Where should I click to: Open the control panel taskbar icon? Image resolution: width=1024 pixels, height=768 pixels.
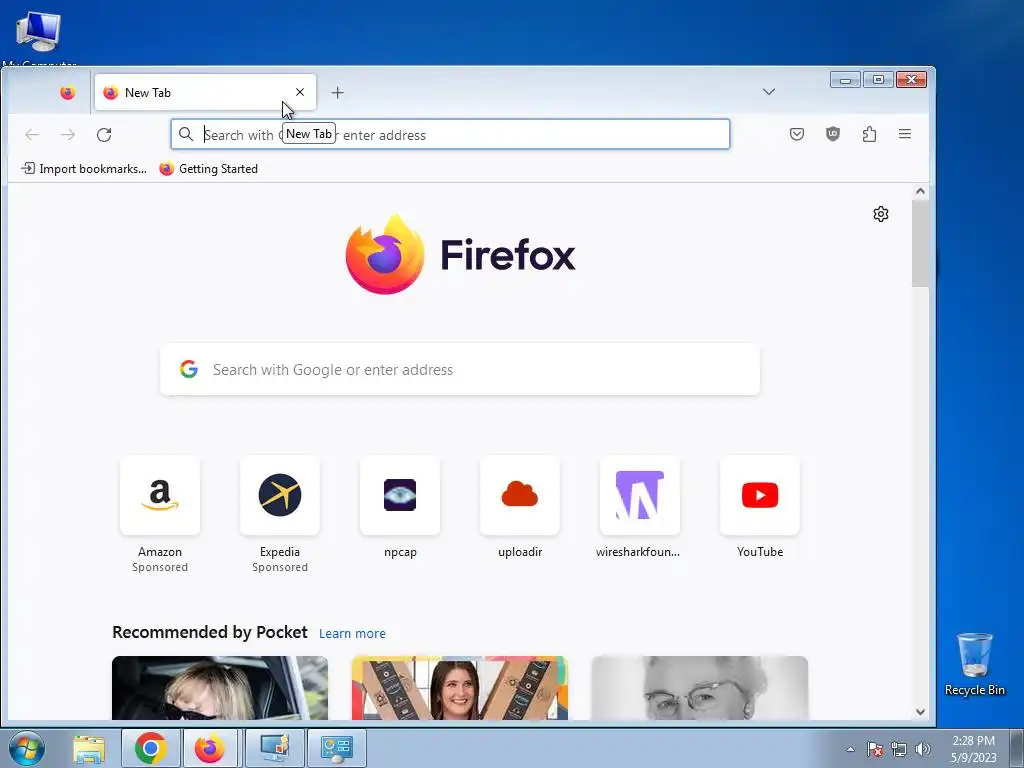(336, 748)
